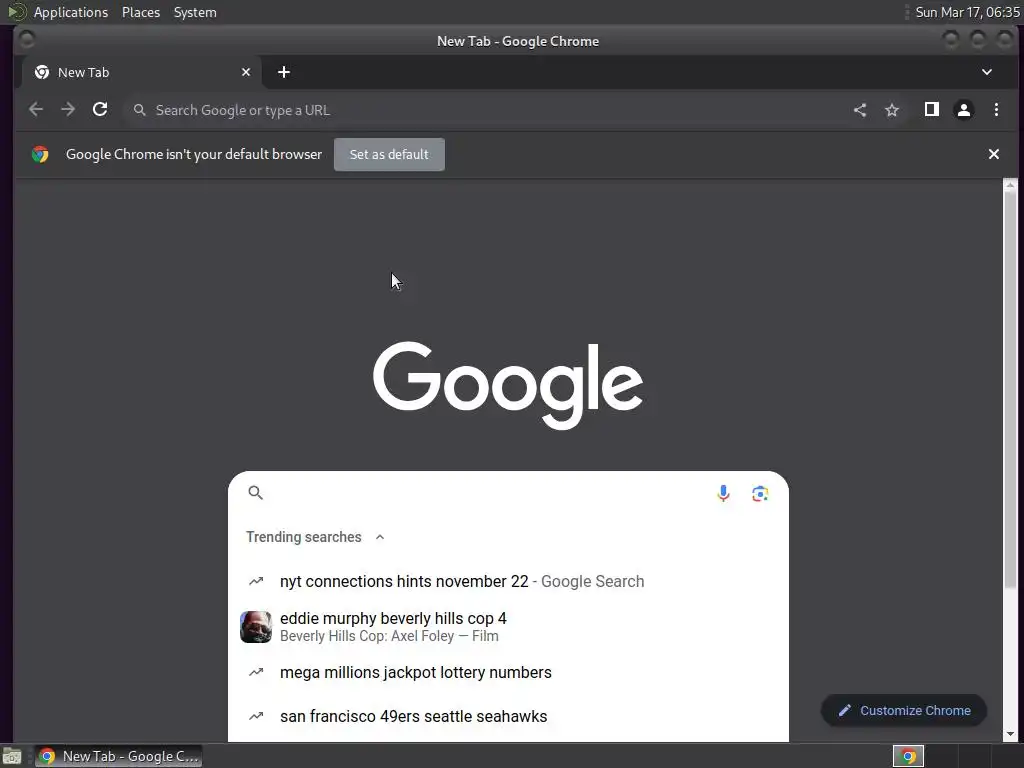Screen dimensions: 1024x768
Task: Open the Applications menu
Action: tap(71, 12)
